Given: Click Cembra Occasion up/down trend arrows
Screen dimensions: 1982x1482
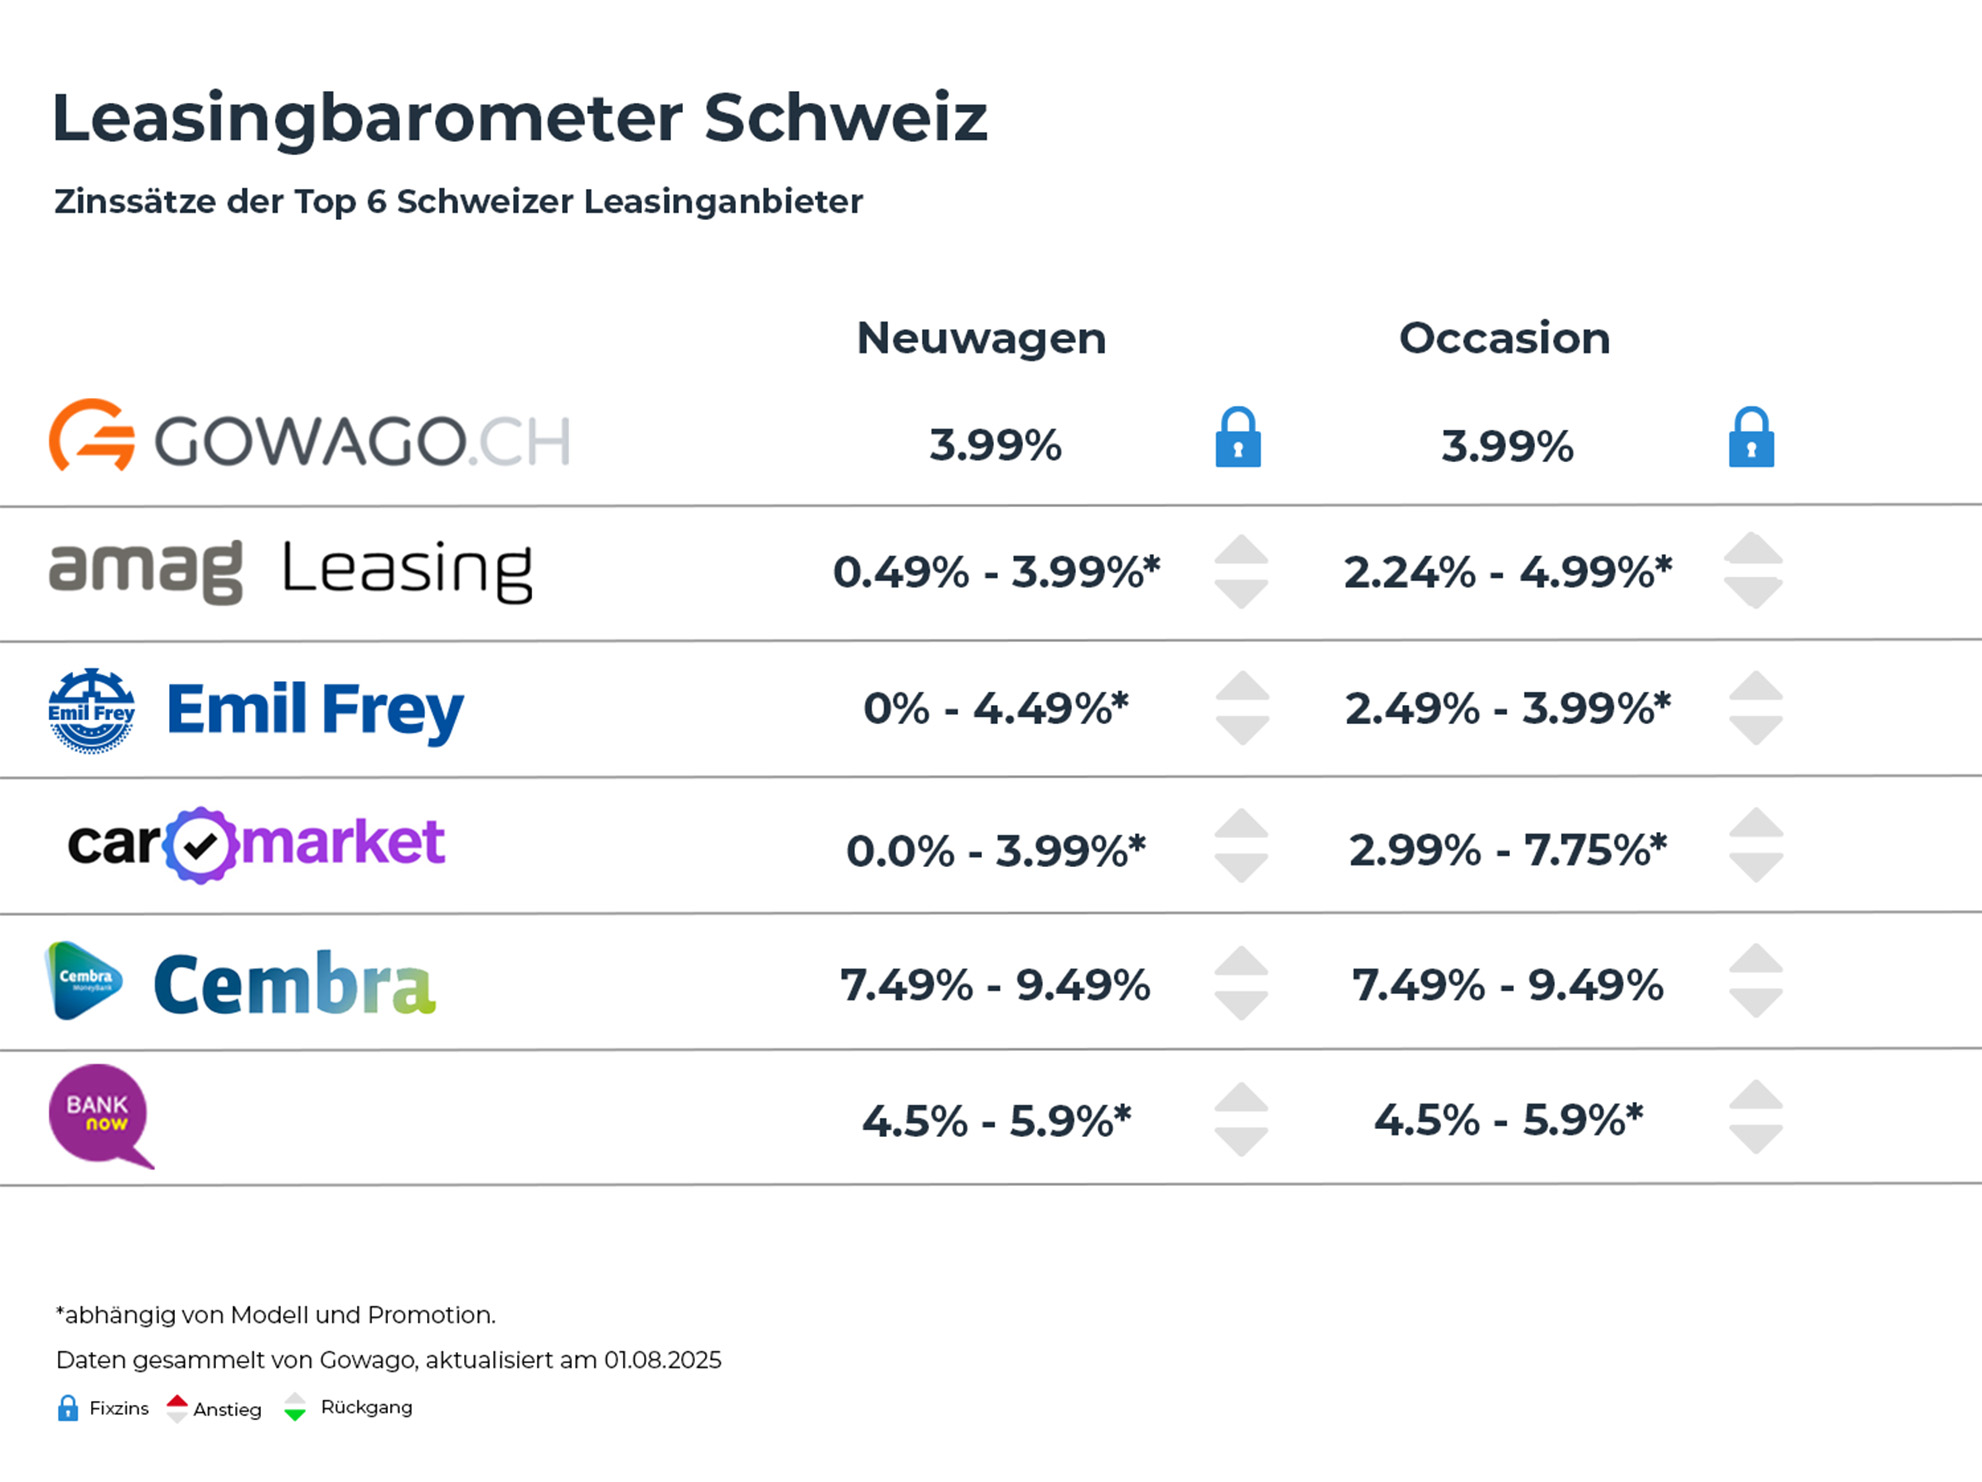Looking at the screenshot, I should [x=1756, y=981].
